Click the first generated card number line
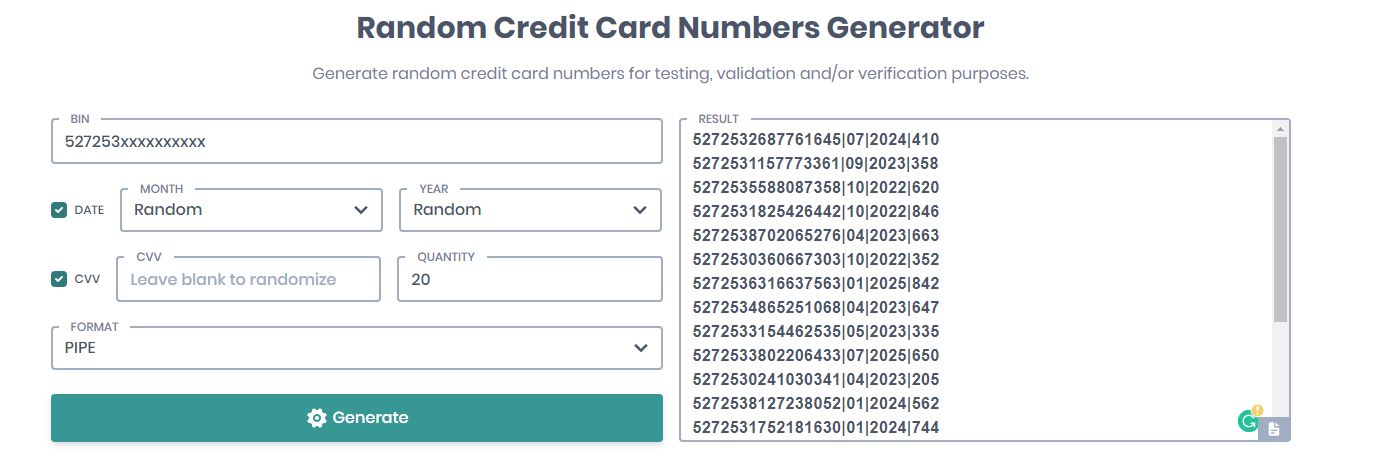 coord(816,140)
